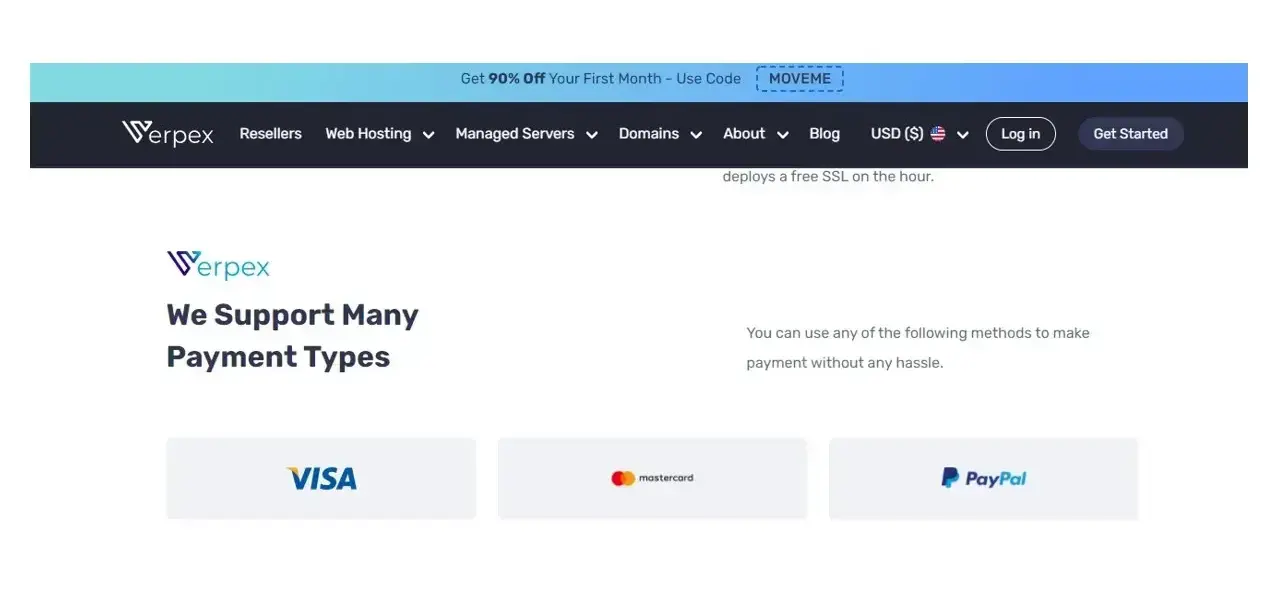This screenshot has height=591, width=1279.
Task: Go to the Blog page
Action: tap(824, 133)
